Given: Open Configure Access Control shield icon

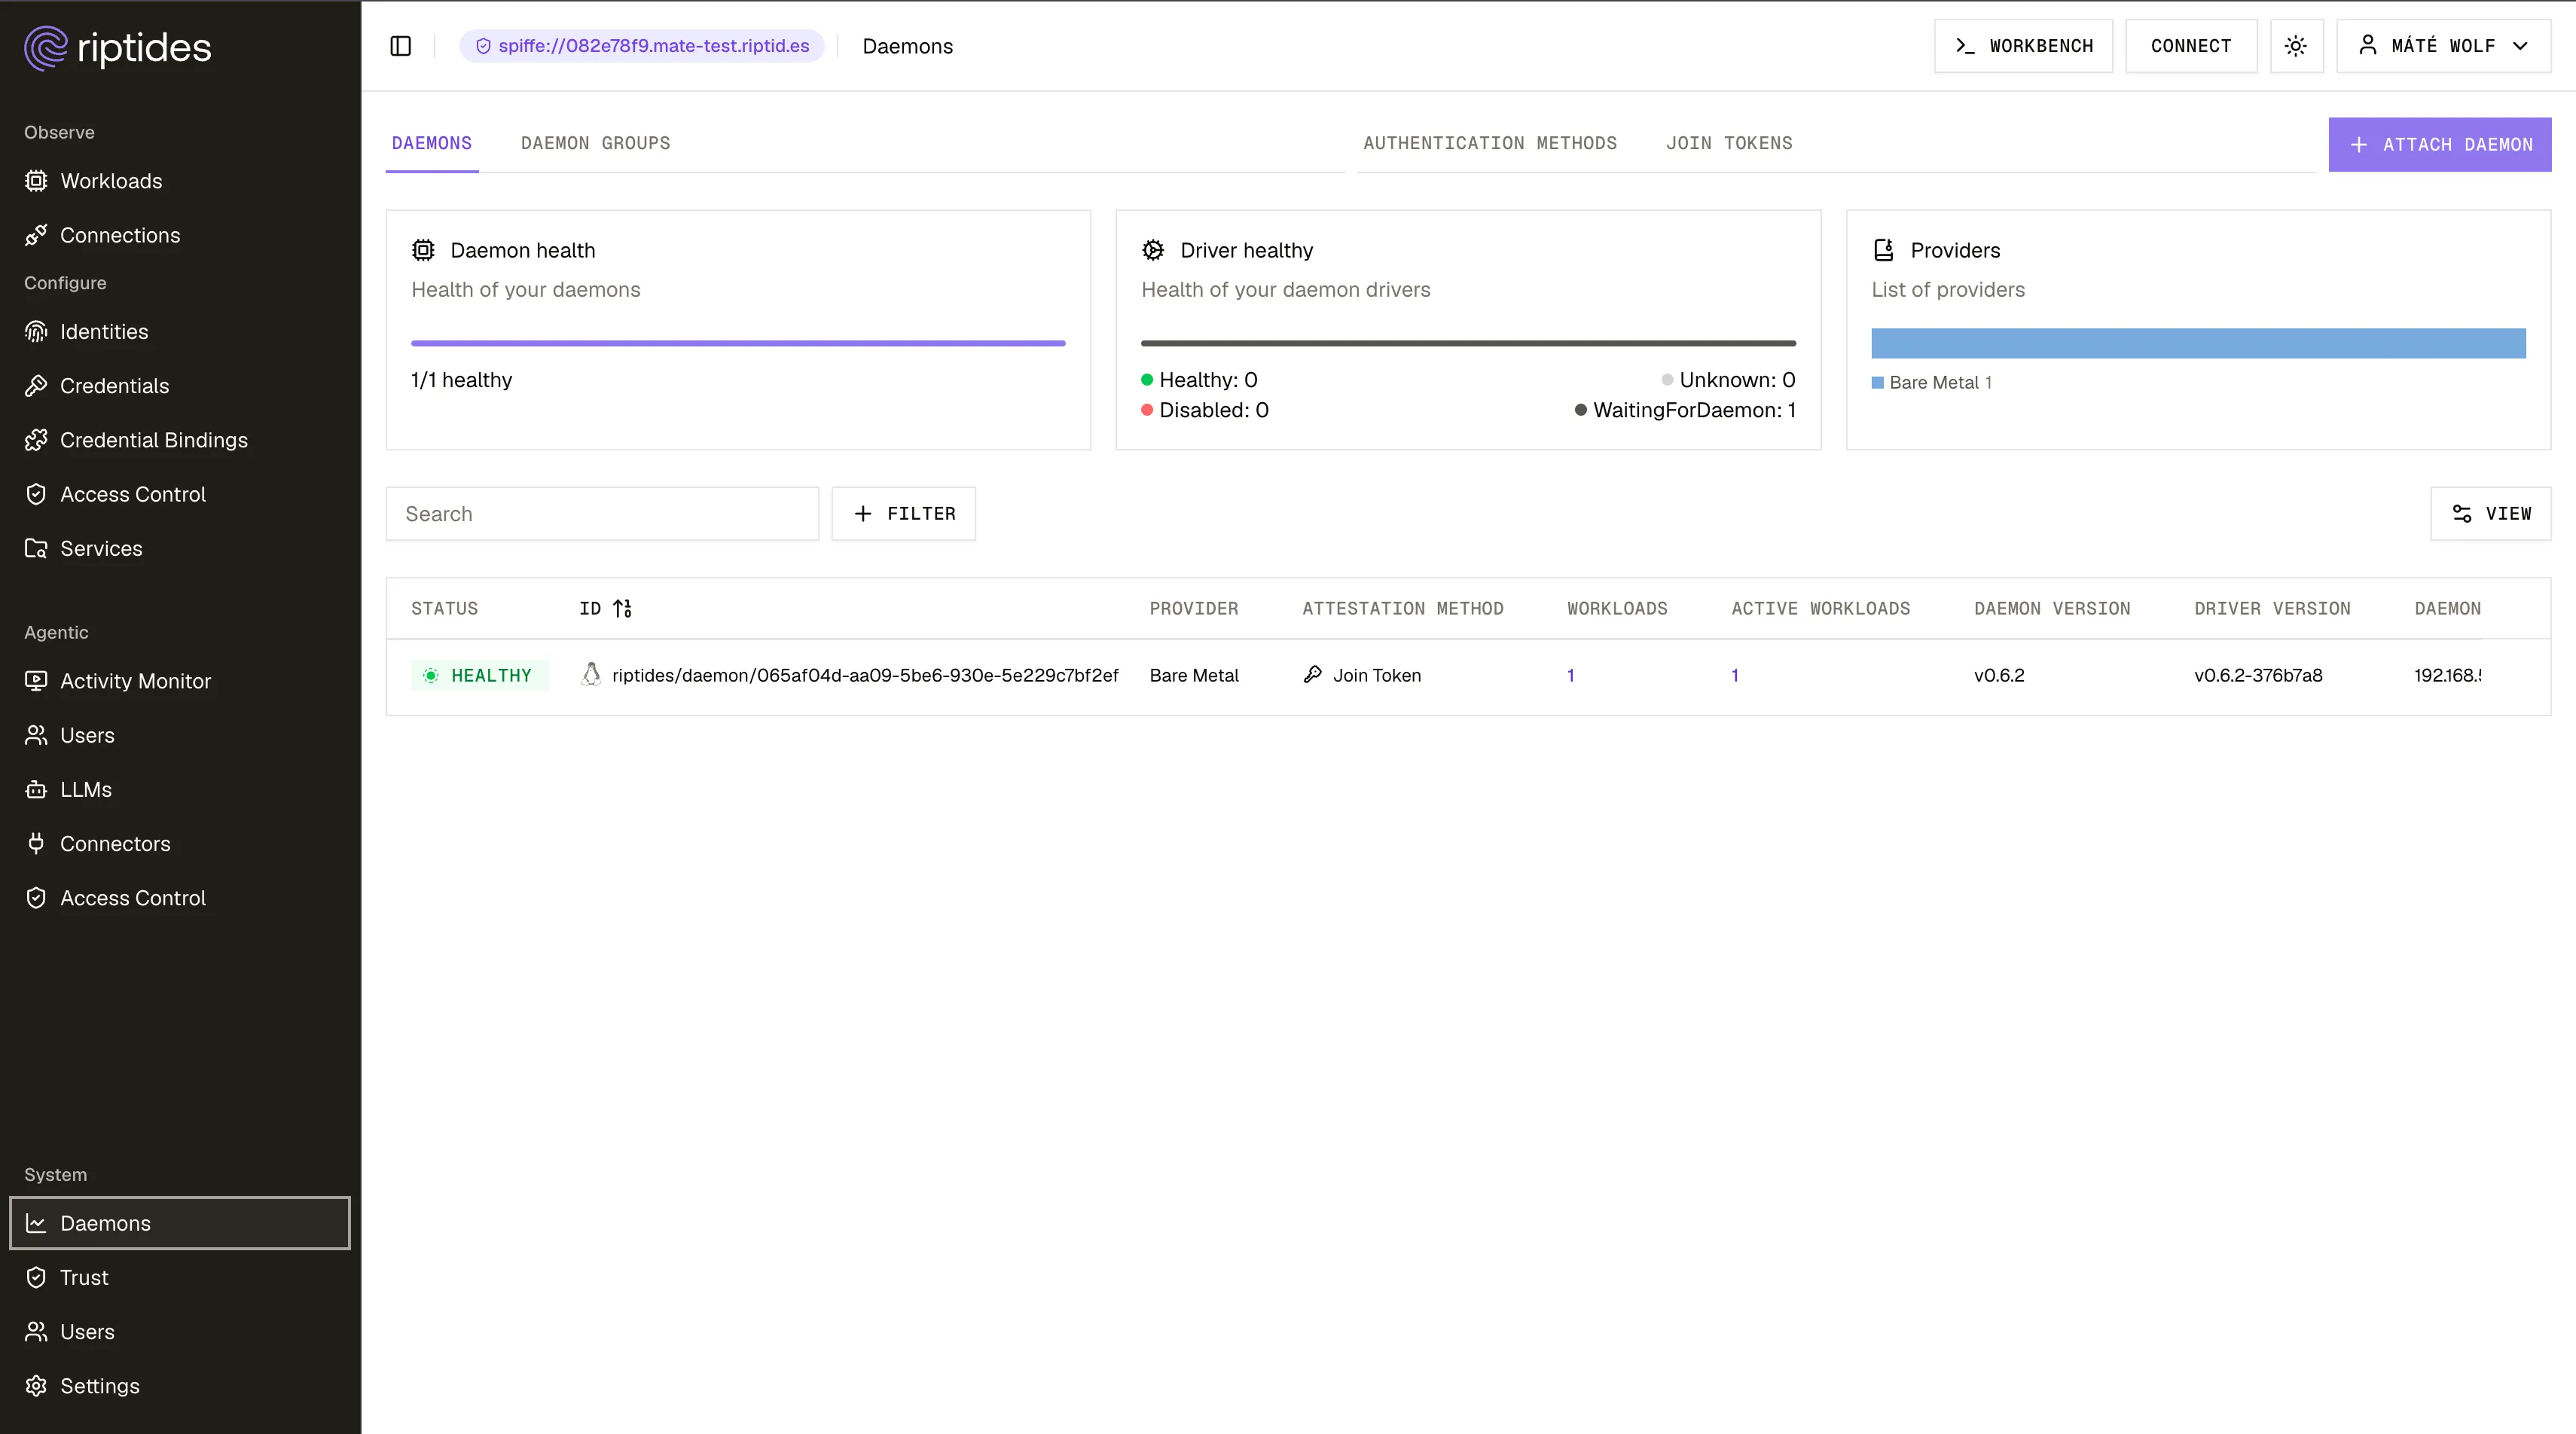Looking at the screenshot, I should click(36, 494).
